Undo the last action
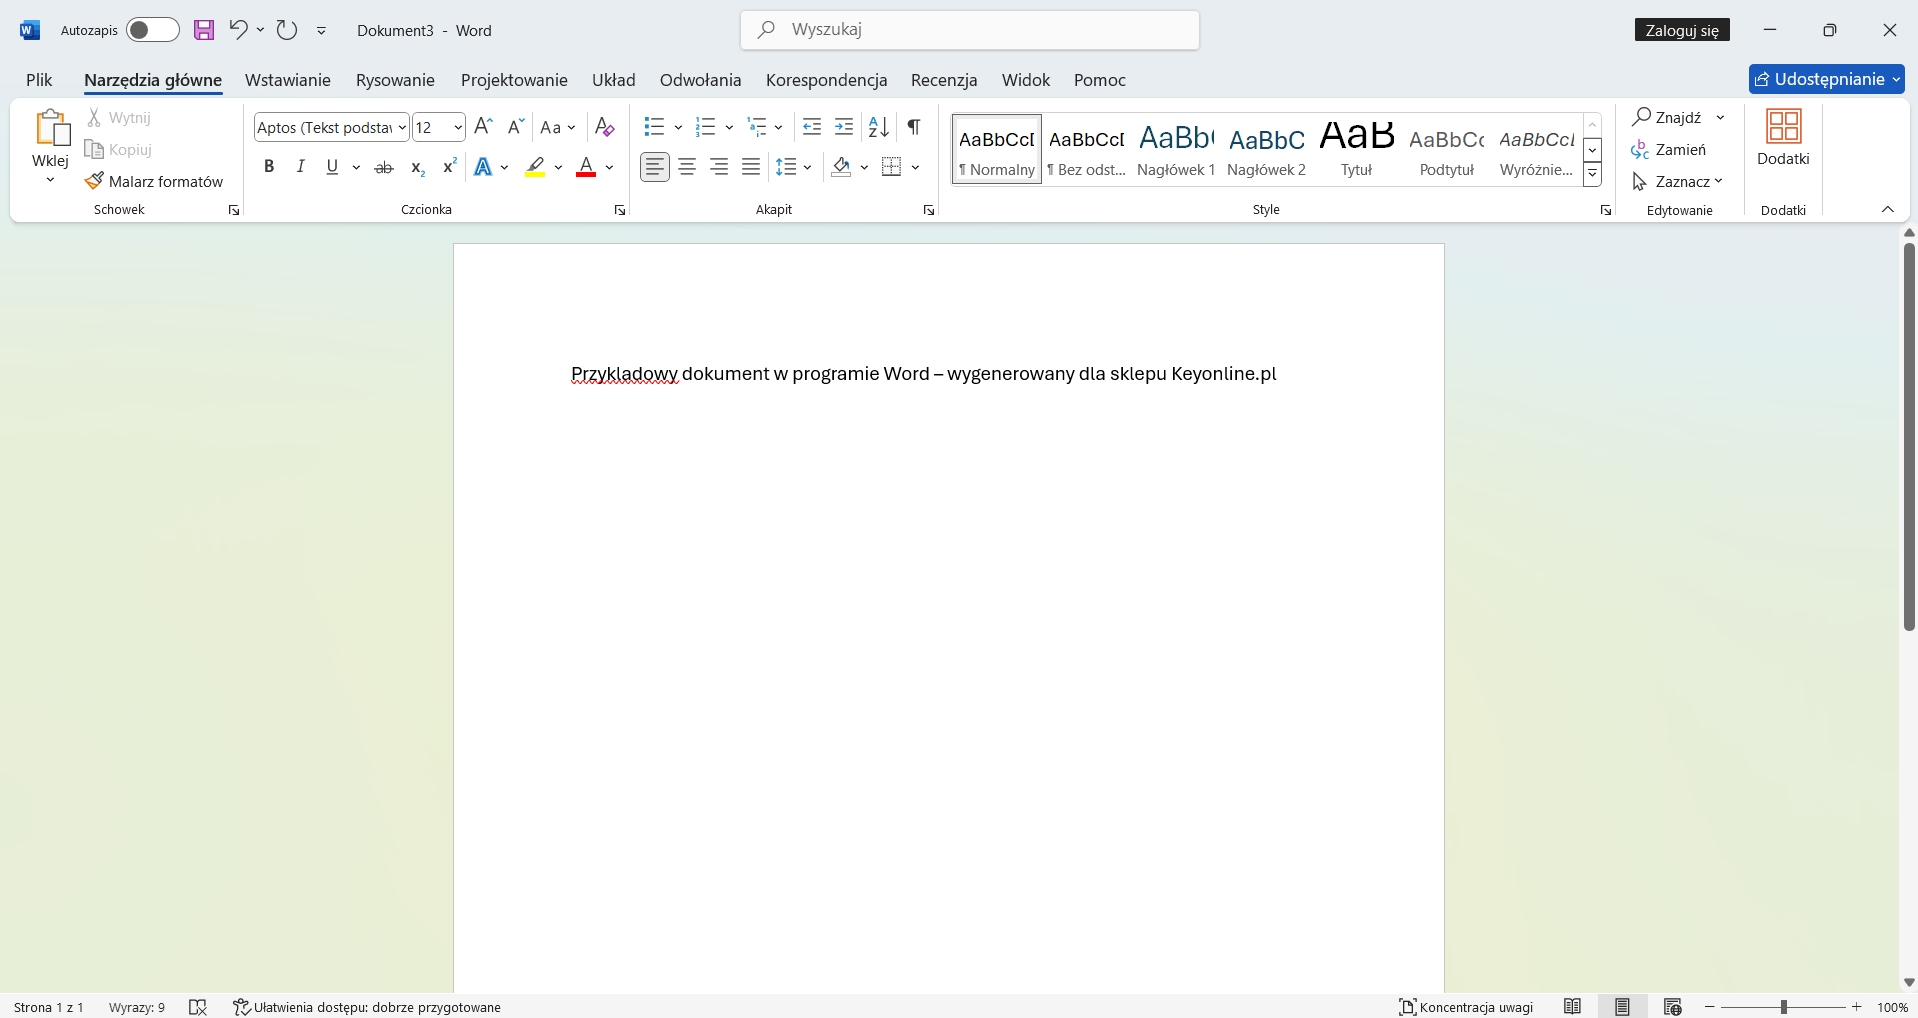1918x1018 pixels. click(238, 30)
